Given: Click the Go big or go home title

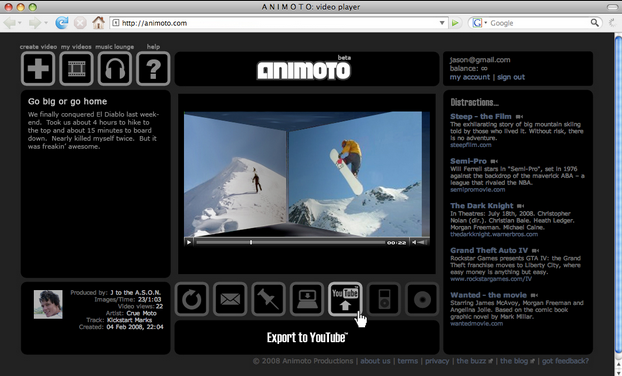Looking at the screenshot, I should pos(67,102).
